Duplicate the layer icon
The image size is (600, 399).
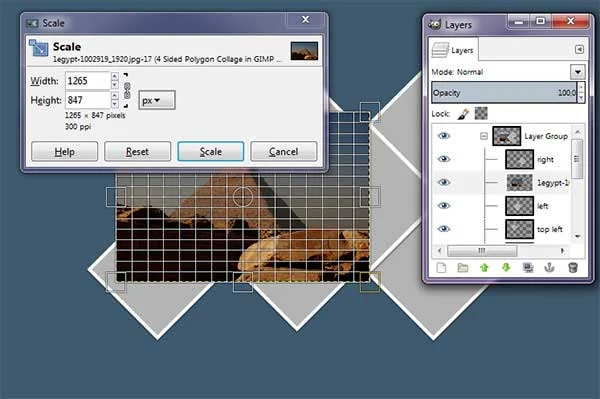click(x=528, y=267)
